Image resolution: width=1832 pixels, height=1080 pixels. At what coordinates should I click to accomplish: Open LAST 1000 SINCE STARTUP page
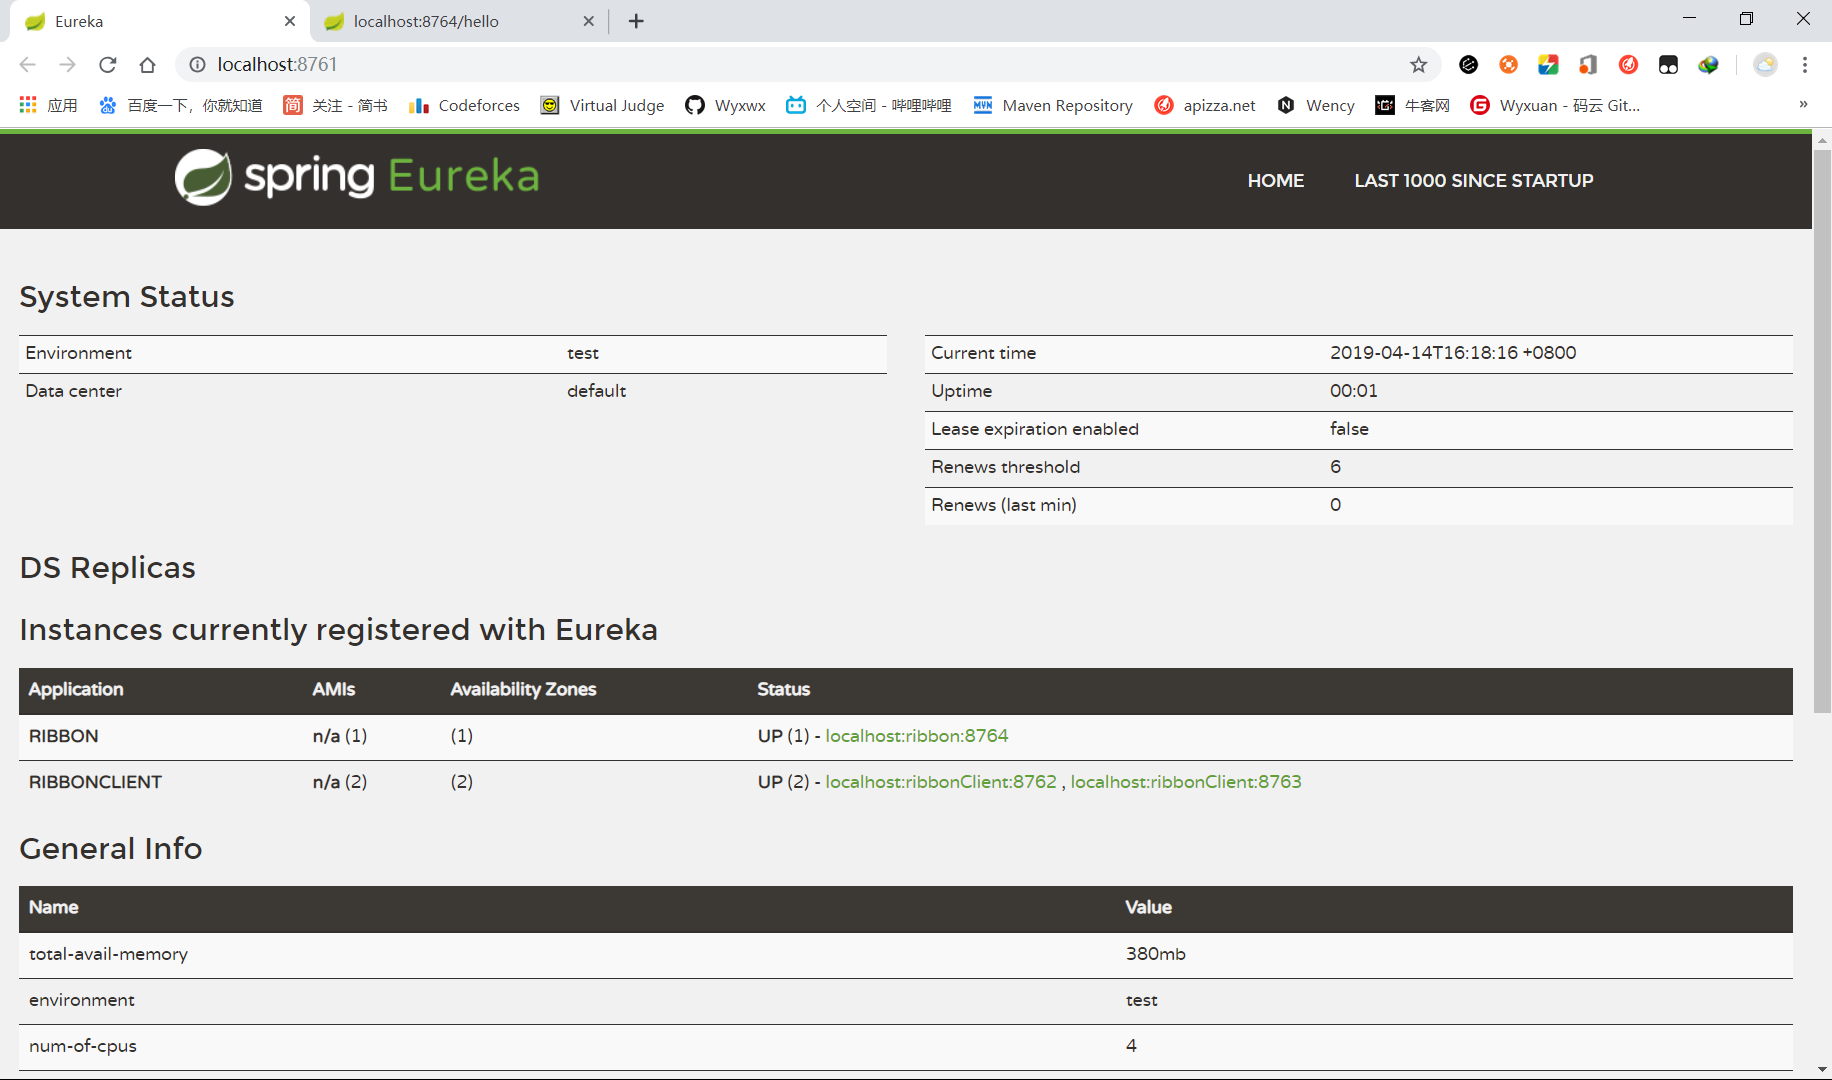coord(1474,181)
